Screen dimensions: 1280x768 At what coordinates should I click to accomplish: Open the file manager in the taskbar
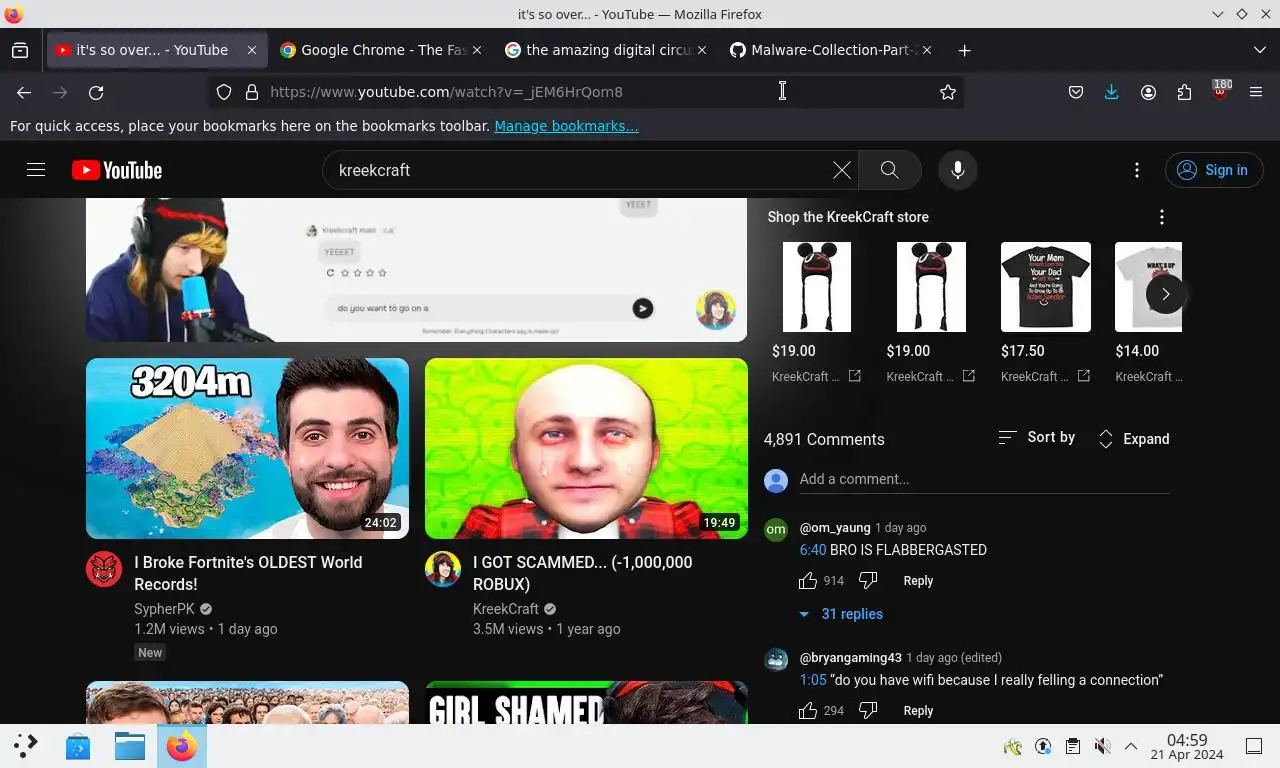coord(130,746)
